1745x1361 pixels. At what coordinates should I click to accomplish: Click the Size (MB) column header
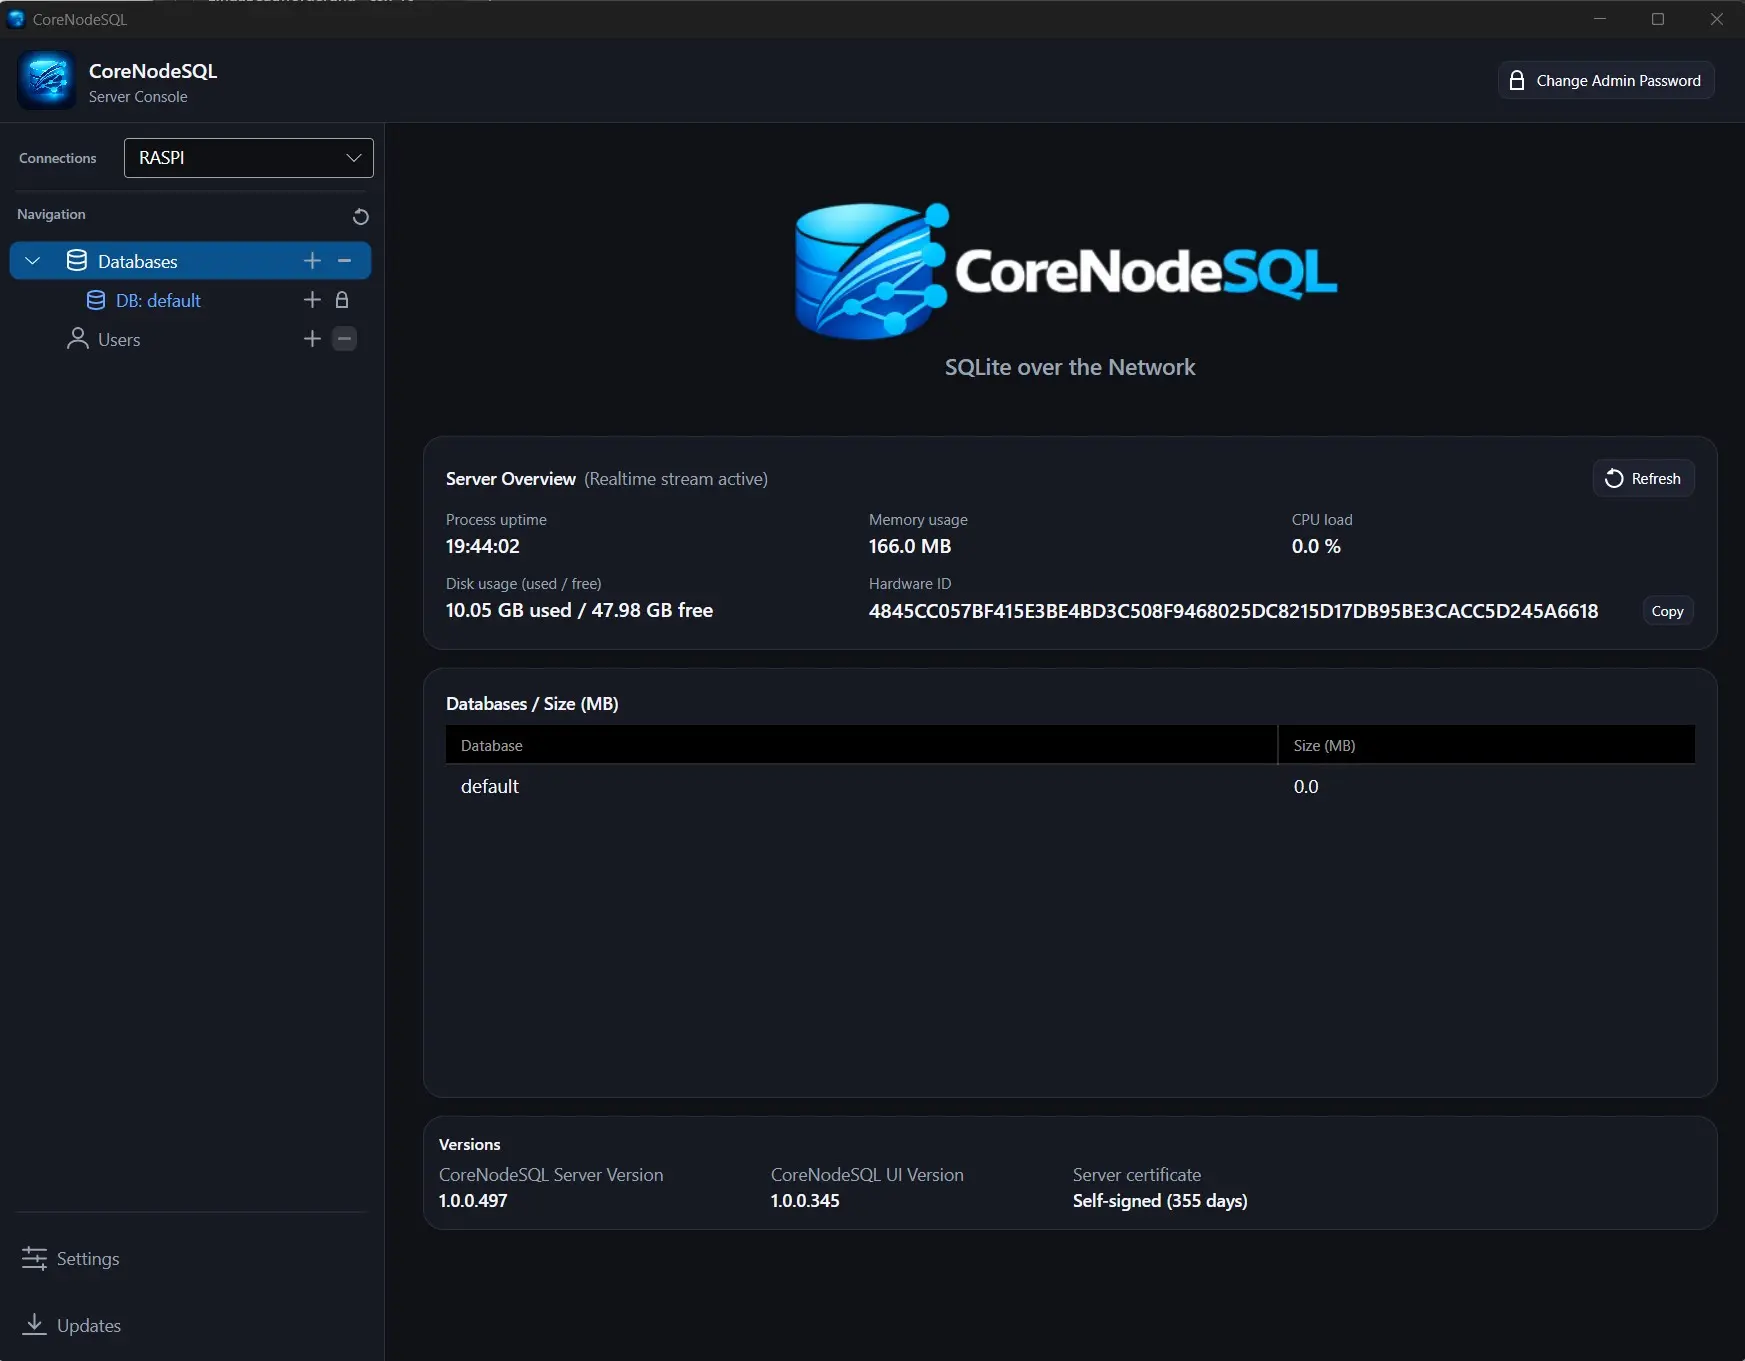click(1486, 745)
